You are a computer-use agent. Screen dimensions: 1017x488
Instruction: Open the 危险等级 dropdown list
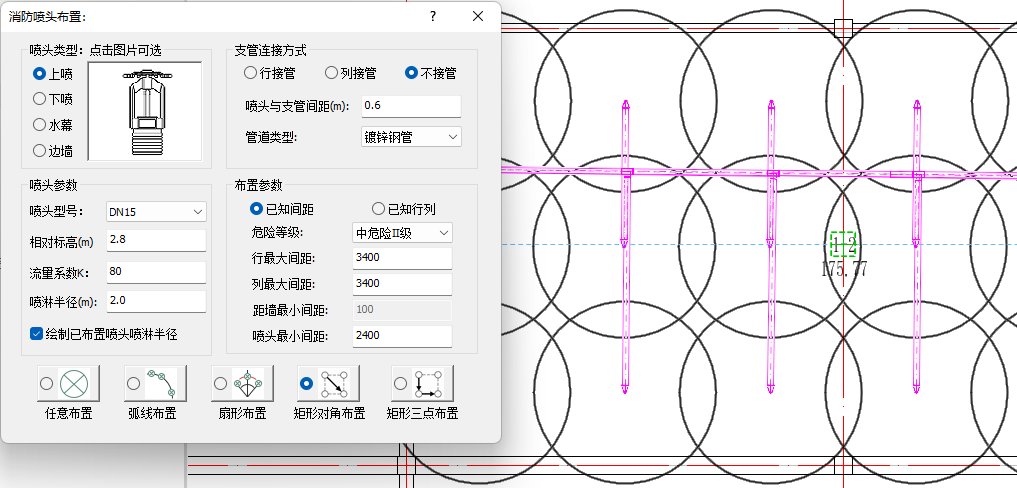point(402,233)
